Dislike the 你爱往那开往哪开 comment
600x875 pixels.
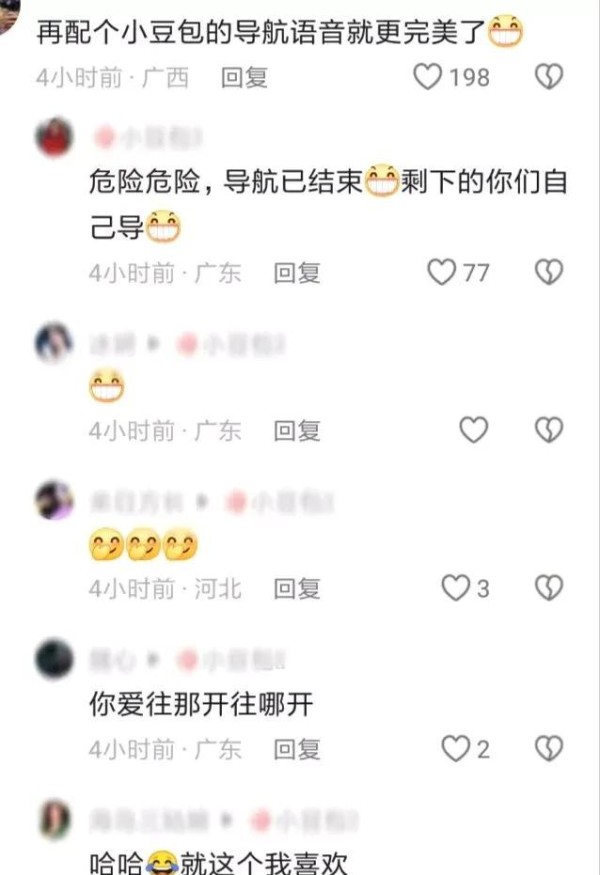[549, 748]
